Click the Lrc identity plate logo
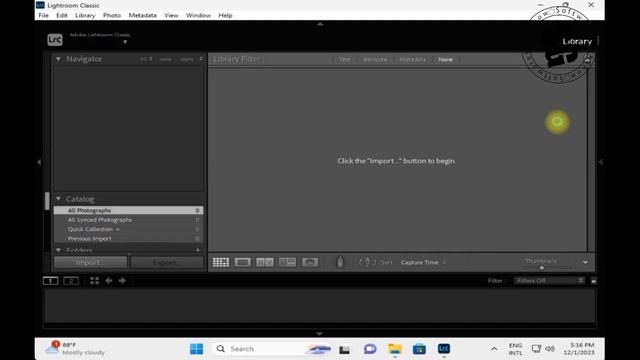This screenshot has width=640, height=360. 55,40
